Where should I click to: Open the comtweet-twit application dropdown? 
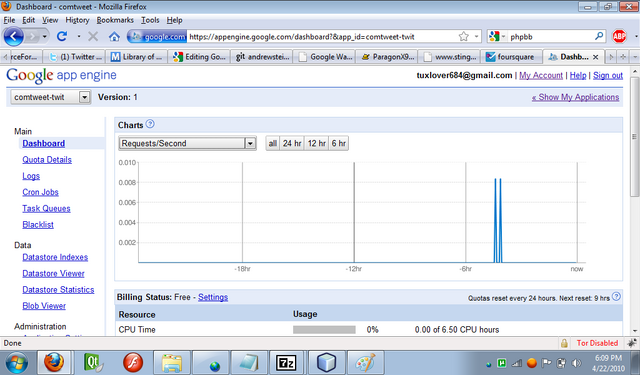coord(50,97)
